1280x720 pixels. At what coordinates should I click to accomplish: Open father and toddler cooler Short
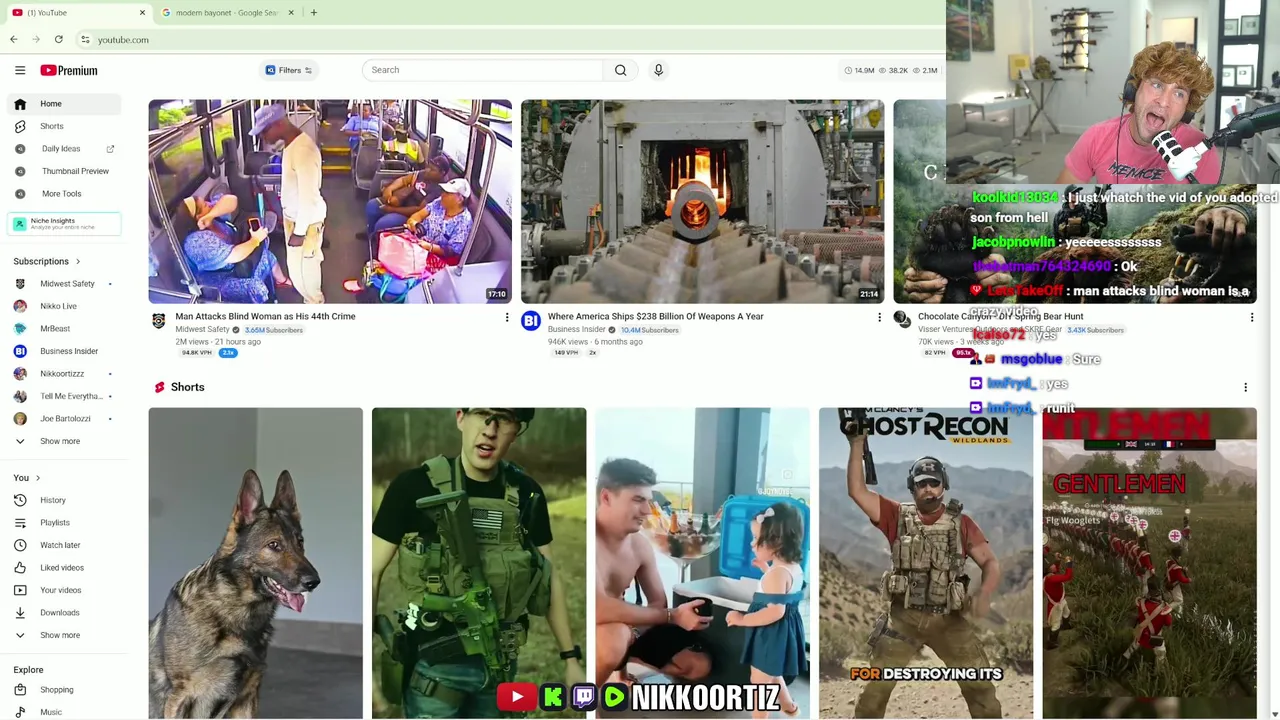(702, 563)
